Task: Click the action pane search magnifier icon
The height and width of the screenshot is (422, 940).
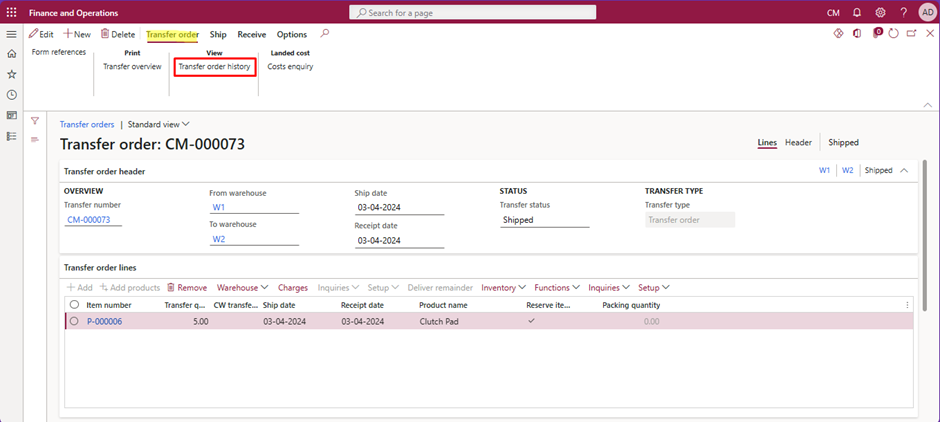Action: (324, 34)
